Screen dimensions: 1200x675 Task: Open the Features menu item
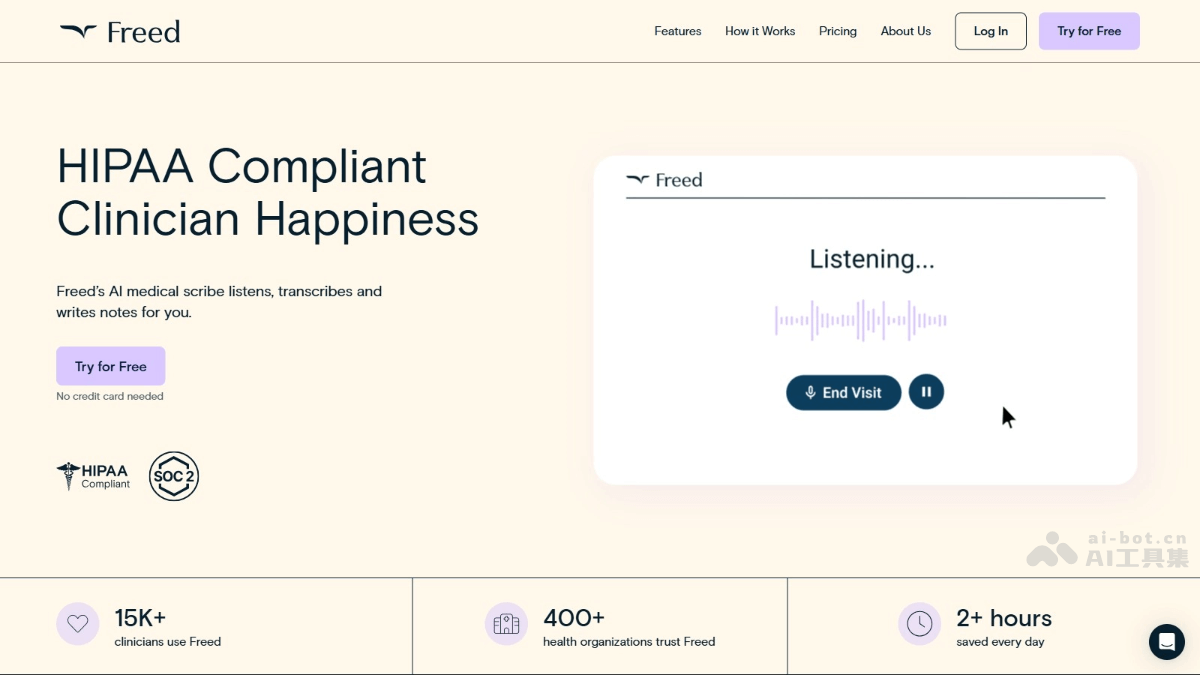[x=677, y=31]
